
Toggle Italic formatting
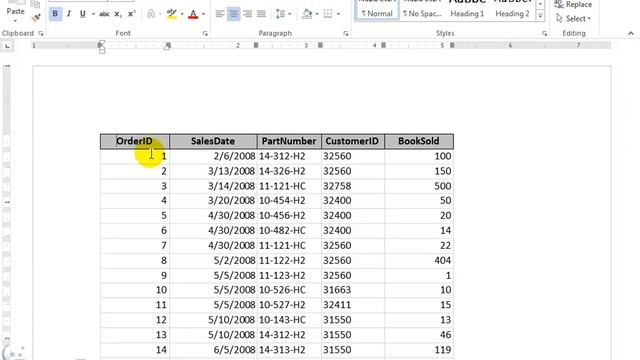69,14
